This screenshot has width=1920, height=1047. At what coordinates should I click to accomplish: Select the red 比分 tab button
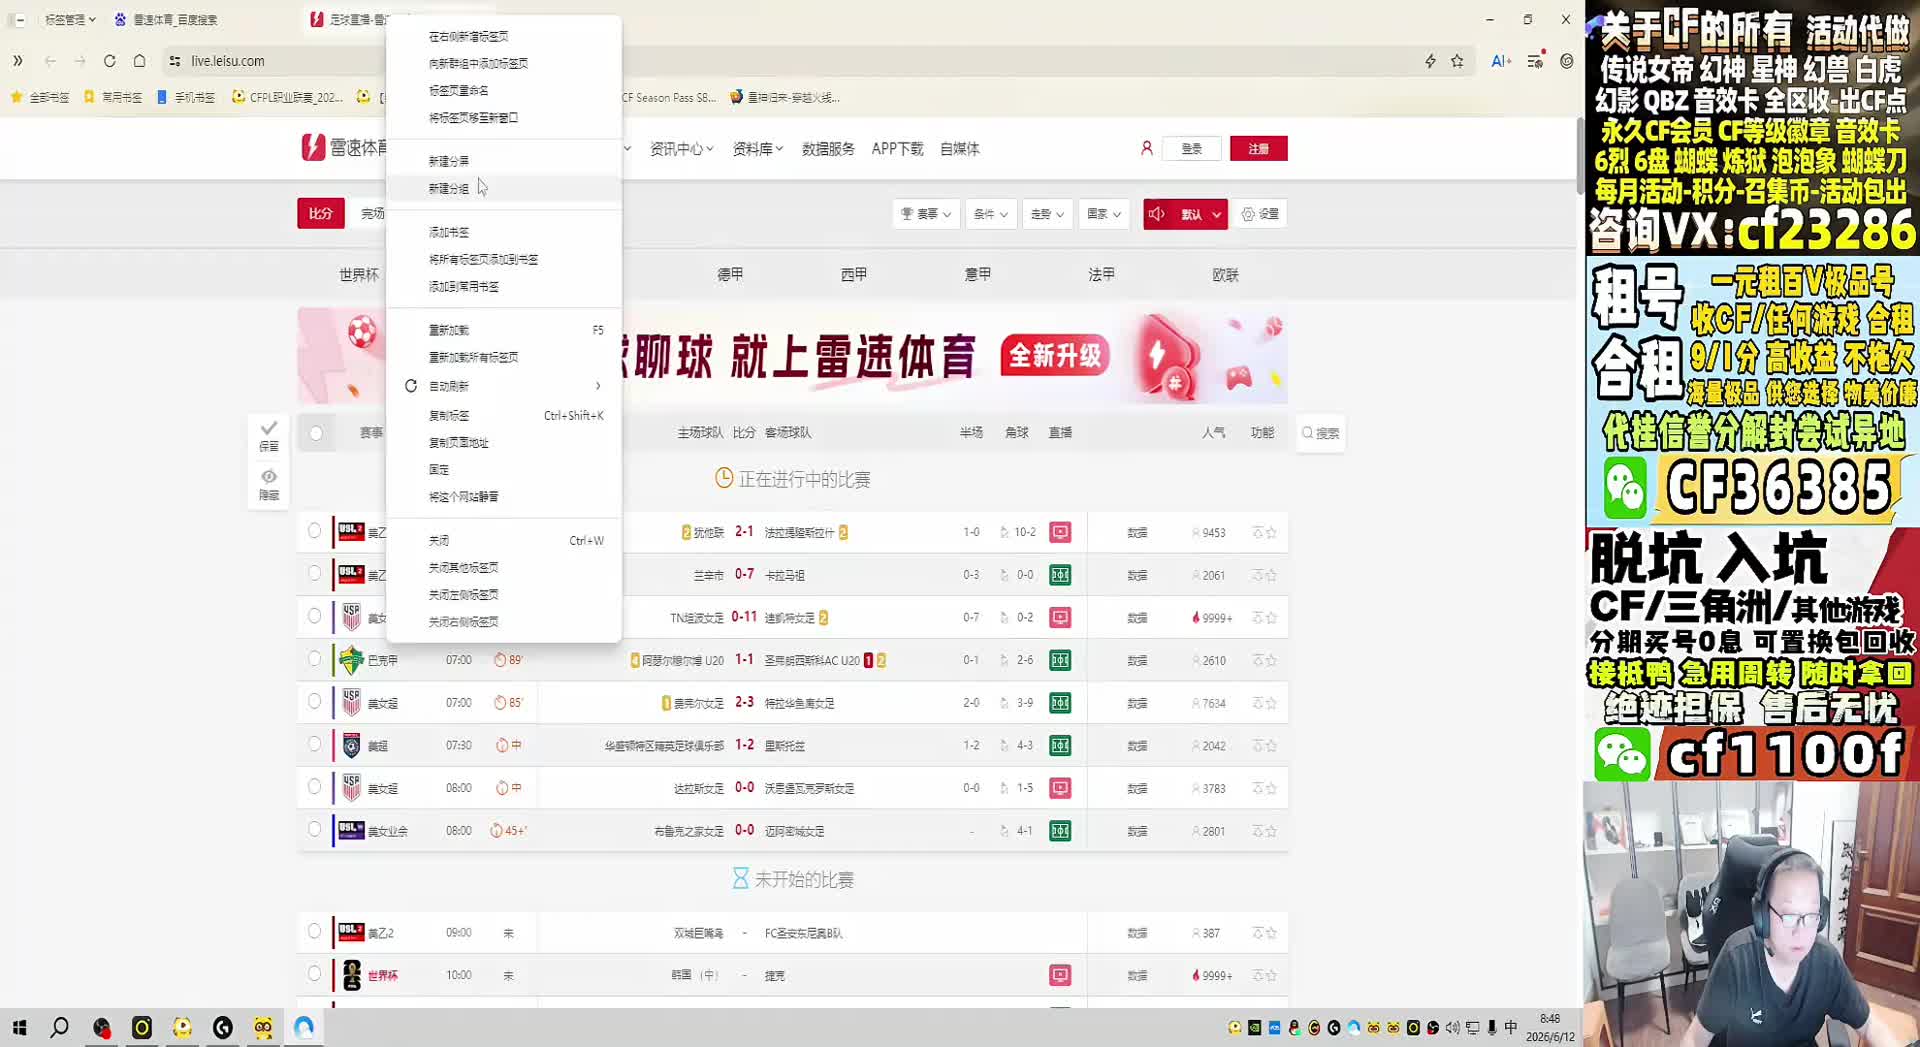(320, 213)
